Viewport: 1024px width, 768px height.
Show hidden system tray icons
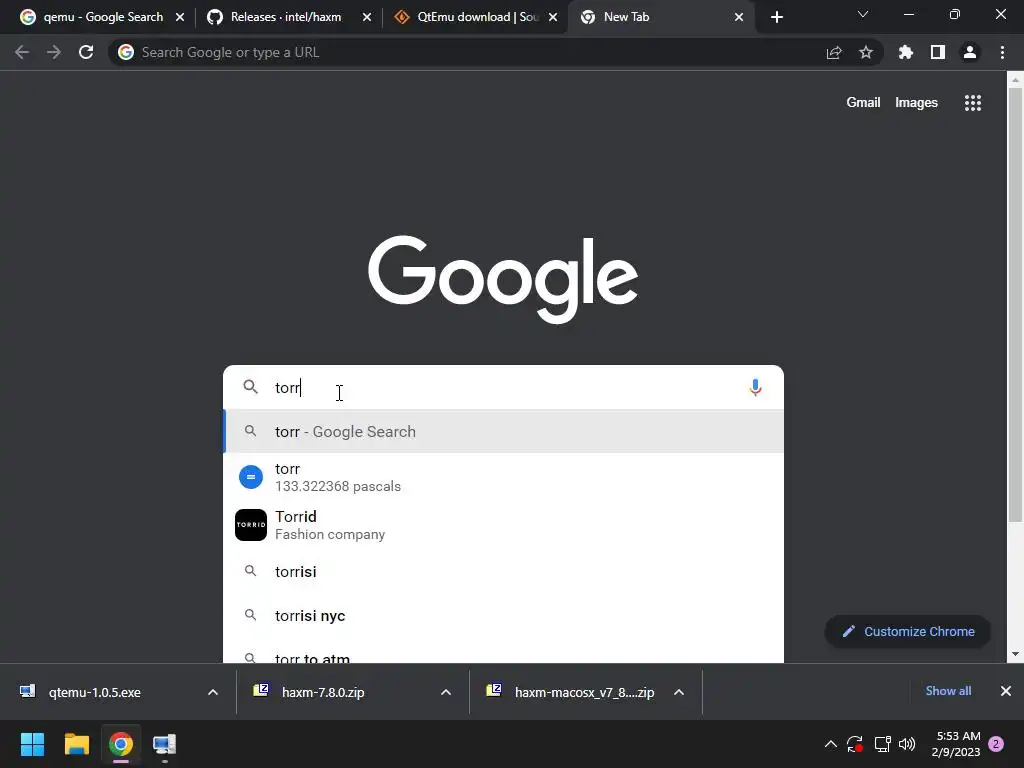pos(831,744)
